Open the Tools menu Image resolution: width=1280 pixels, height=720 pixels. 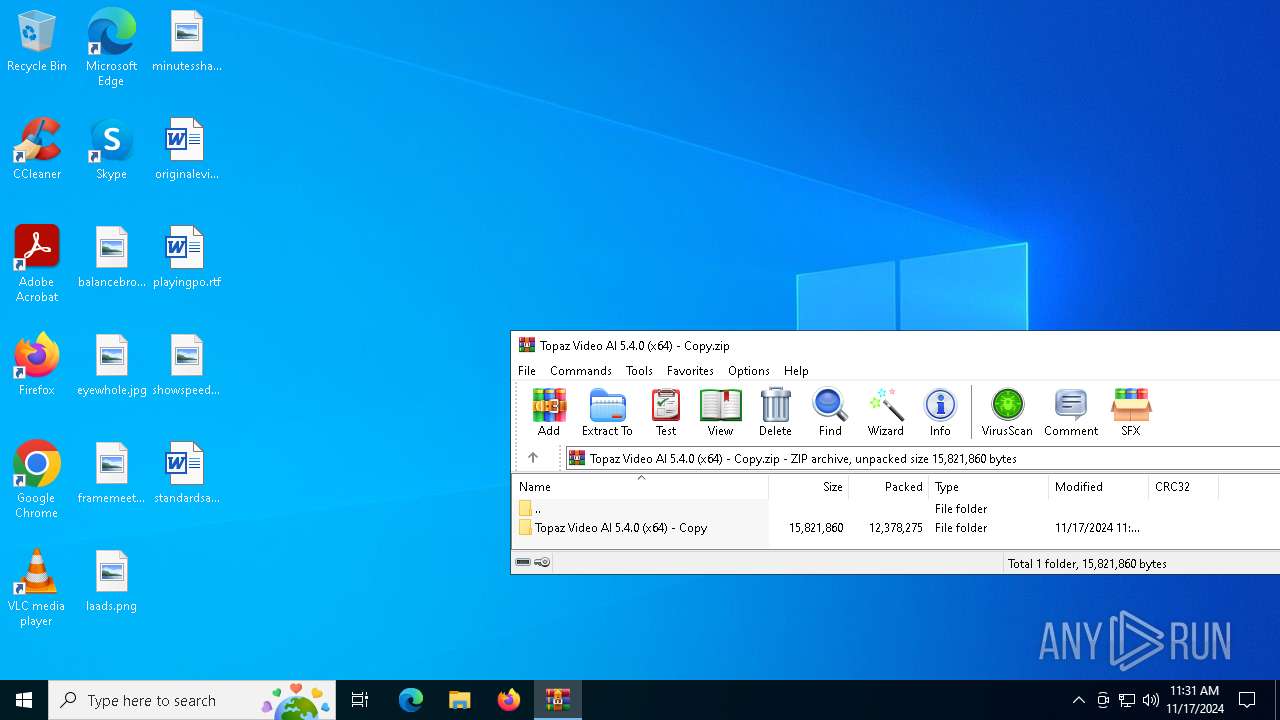coord(639,370)
